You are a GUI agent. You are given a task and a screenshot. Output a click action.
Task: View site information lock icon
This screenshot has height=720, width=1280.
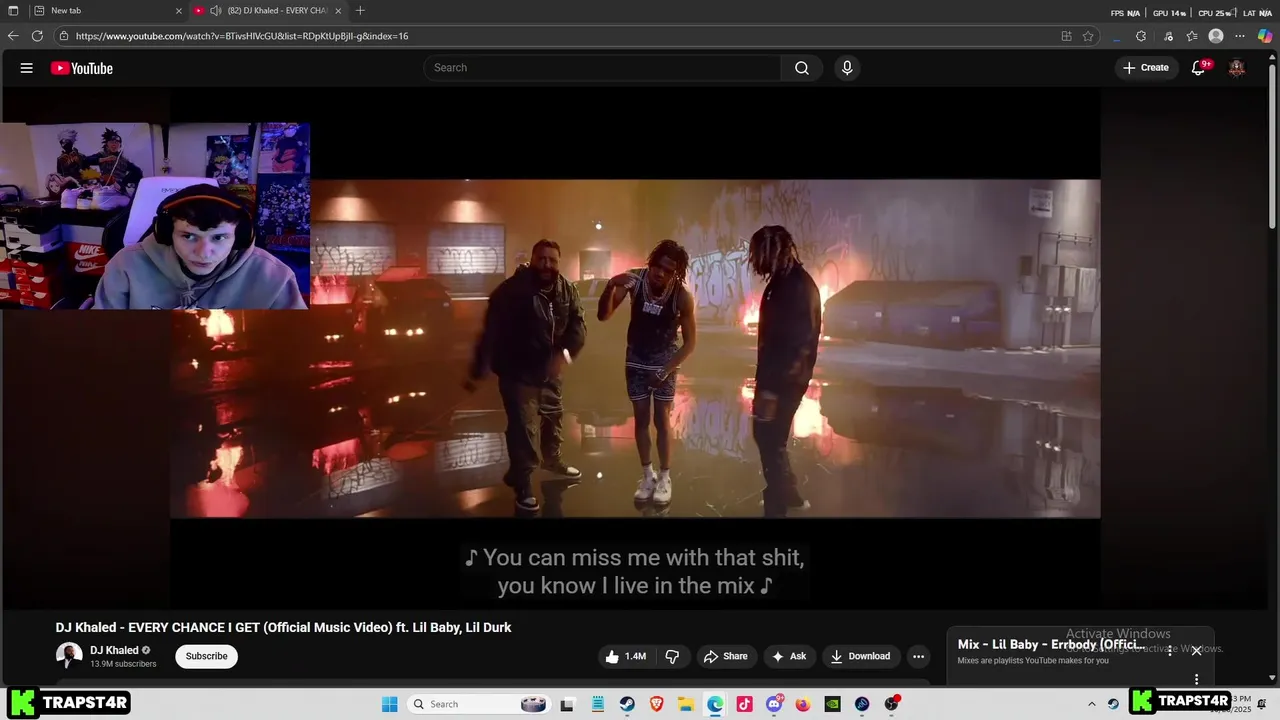(x=64, y=36)
